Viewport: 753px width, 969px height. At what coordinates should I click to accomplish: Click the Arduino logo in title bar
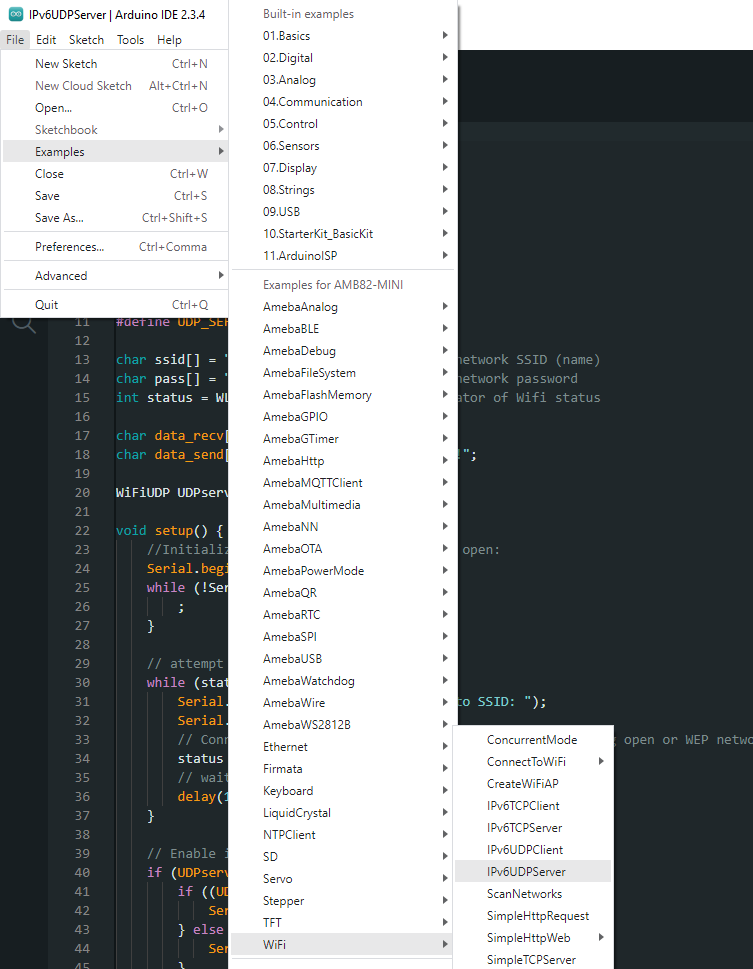click(x=15, y=13)
